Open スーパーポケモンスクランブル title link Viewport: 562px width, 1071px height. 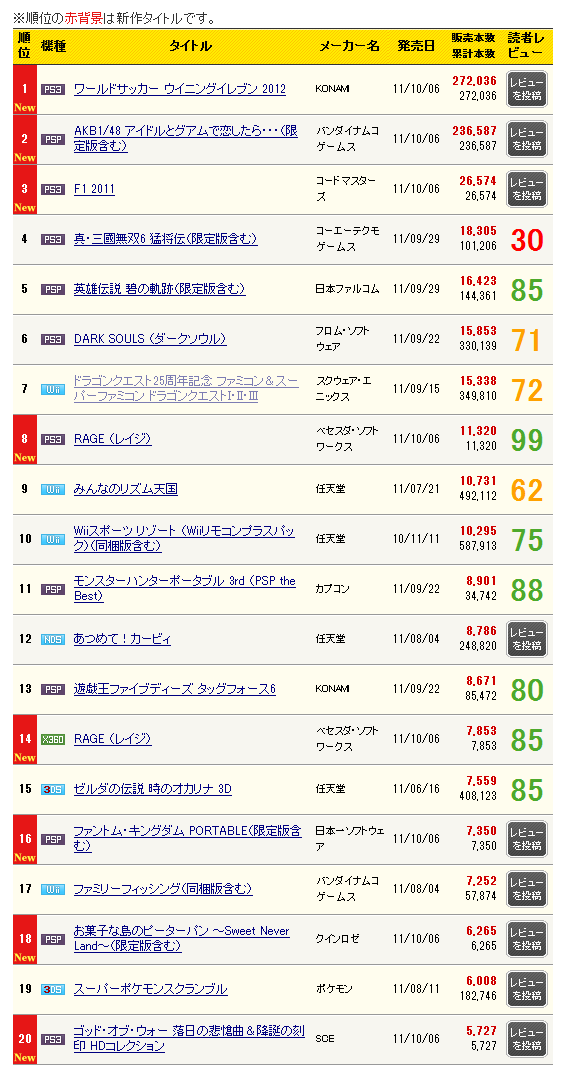pyautogui.click(x=151, y=989)
